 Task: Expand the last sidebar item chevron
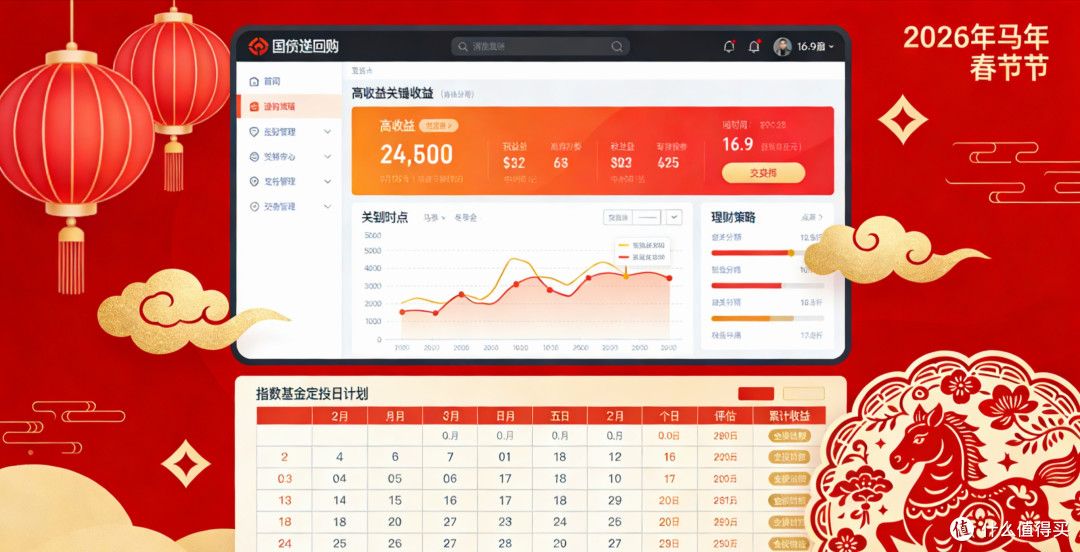tap(327, 206)
